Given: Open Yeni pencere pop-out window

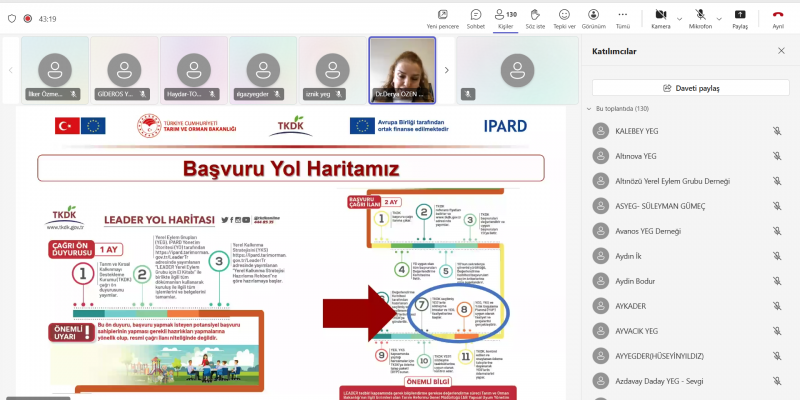Looking at the screenshot, I should tap(442, 19).
